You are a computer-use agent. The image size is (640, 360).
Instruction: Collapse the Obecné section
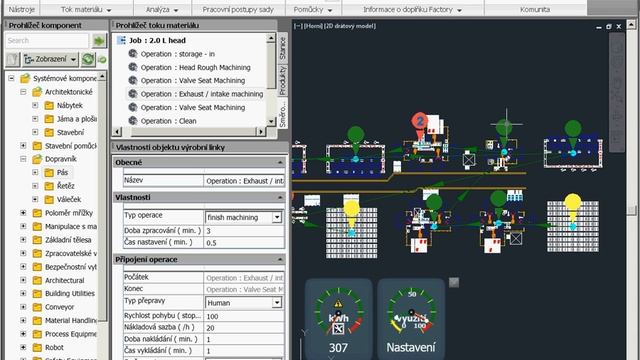280,162
